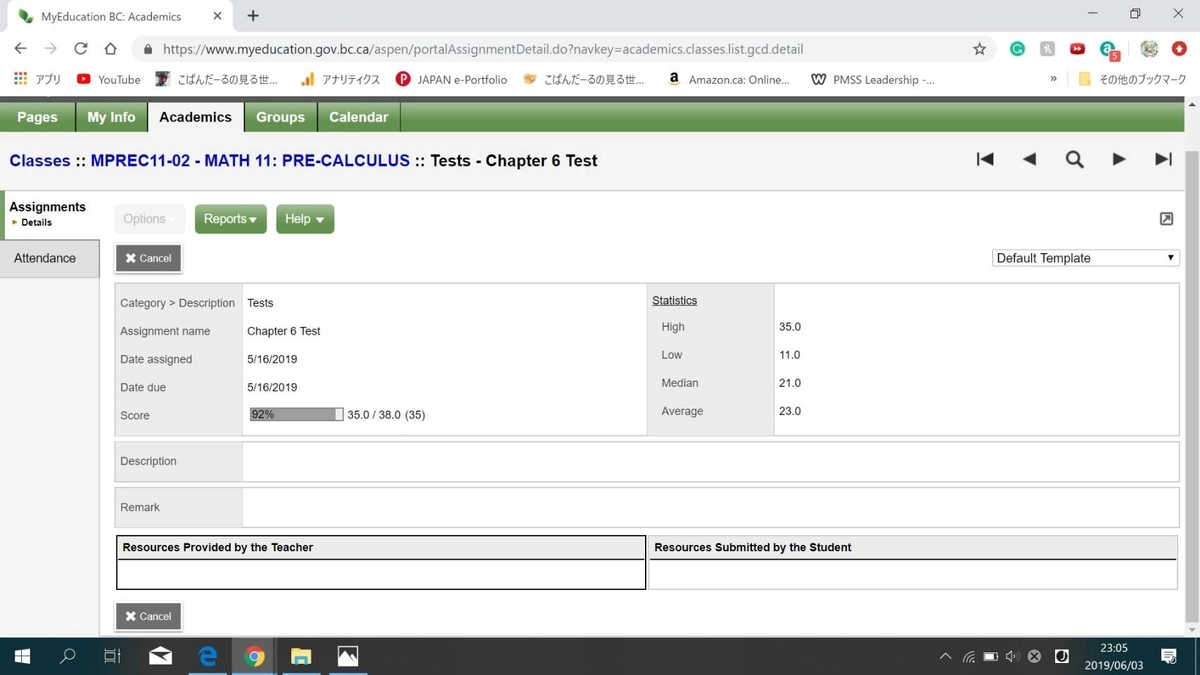
Task: Show hidden bookmarks overflow chevron
Action: point(1053,79)
